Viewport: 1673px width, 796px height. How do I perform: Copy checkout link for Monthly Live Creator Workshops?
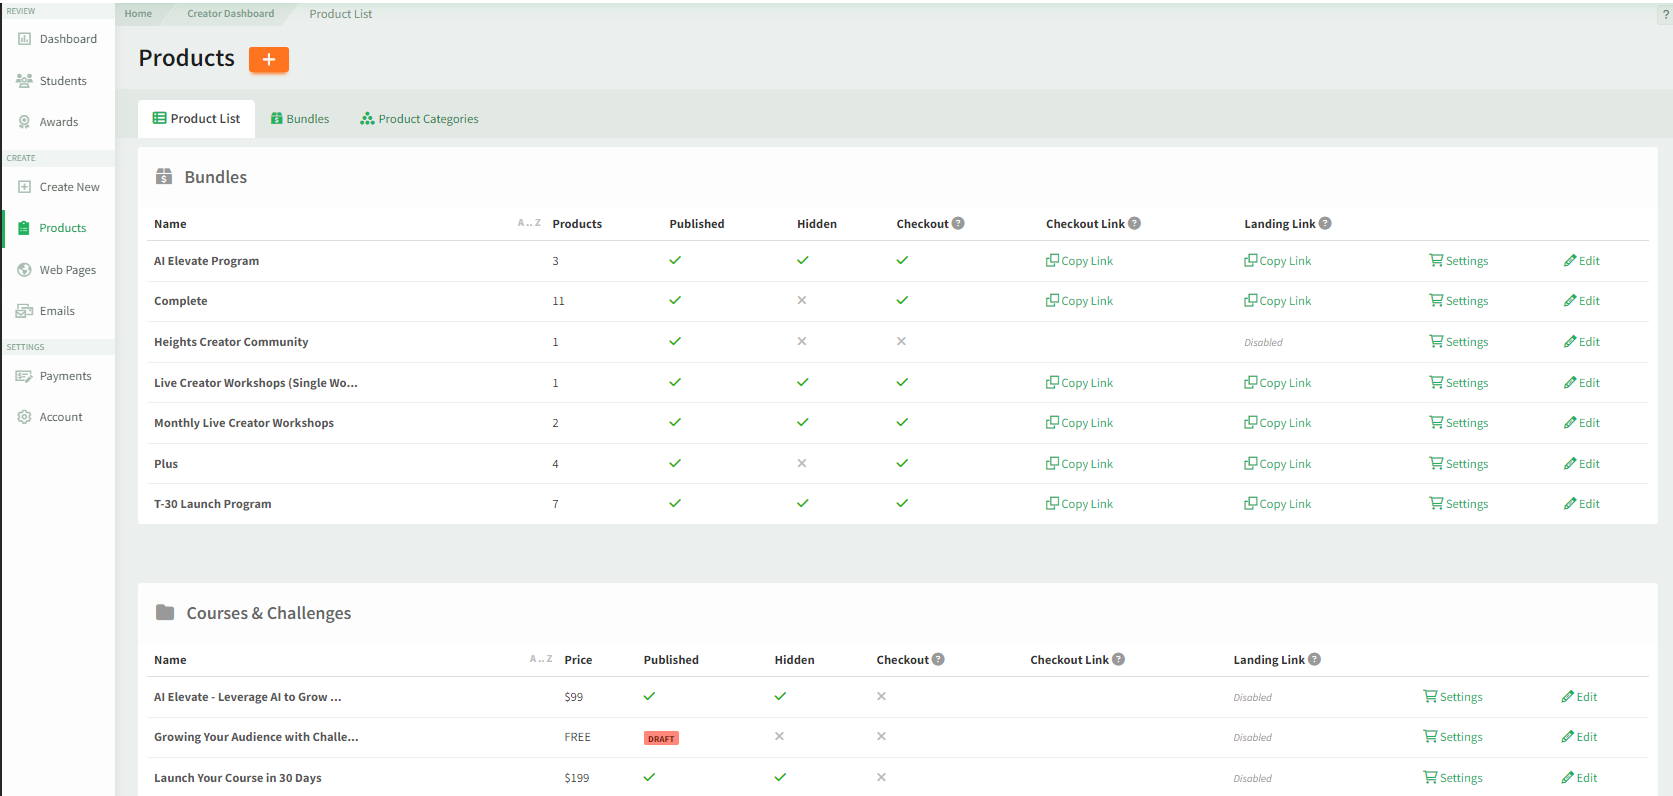point(1079,423)
